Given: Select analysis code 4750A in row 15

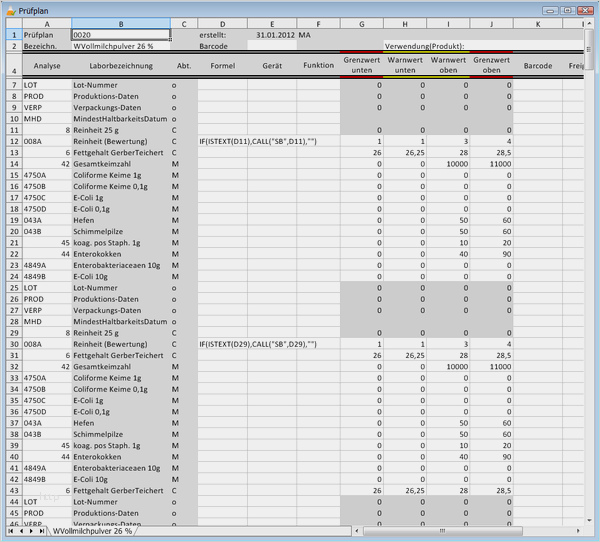Looking at the screenshot, I should point(47,175).
